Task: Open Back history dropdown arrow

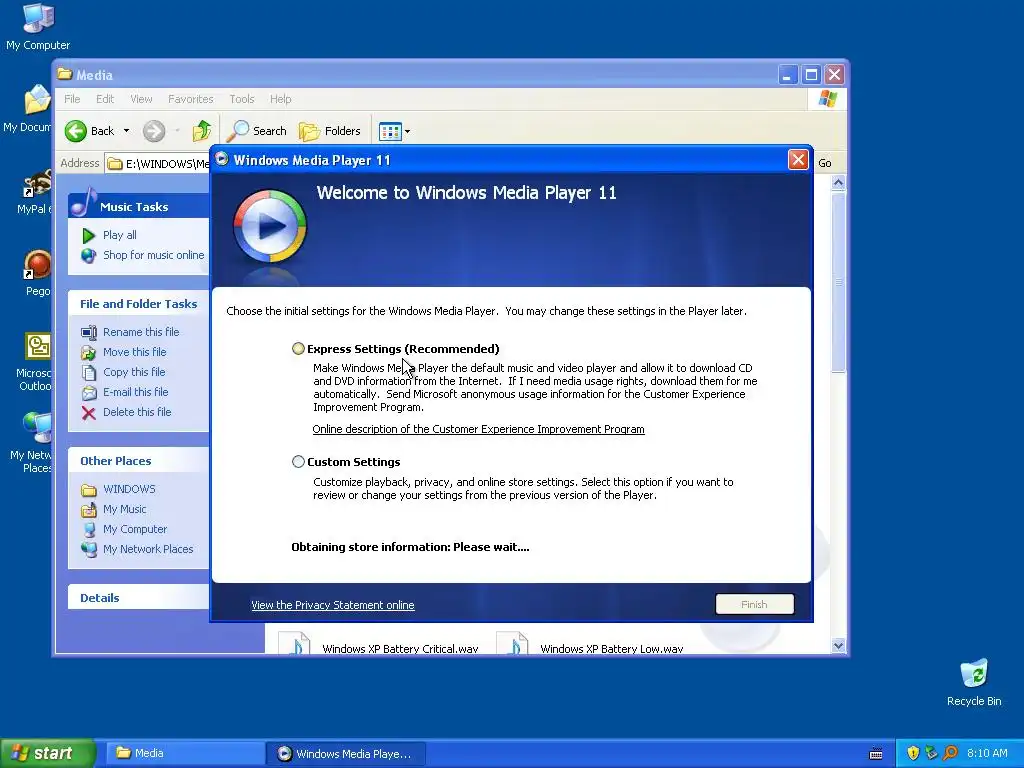Action: (126, 131)
